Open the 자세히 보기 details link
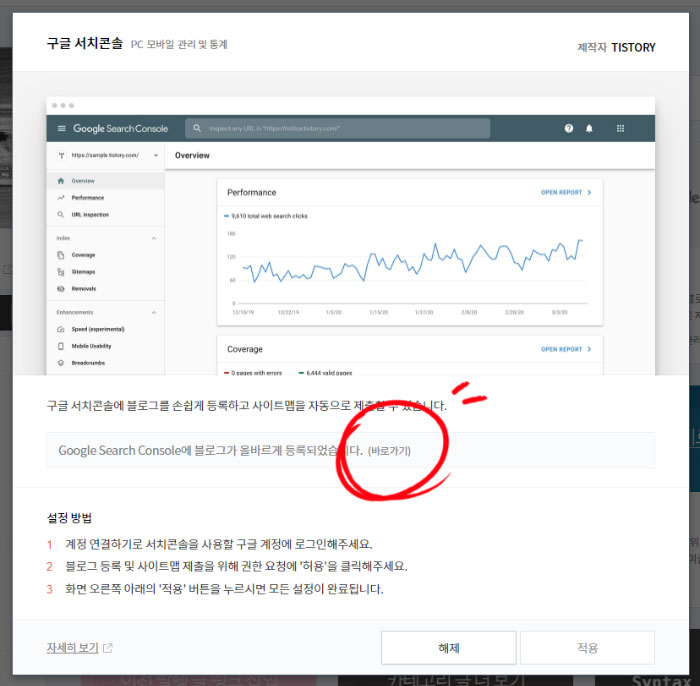700x686 pixels. (72, 648)
